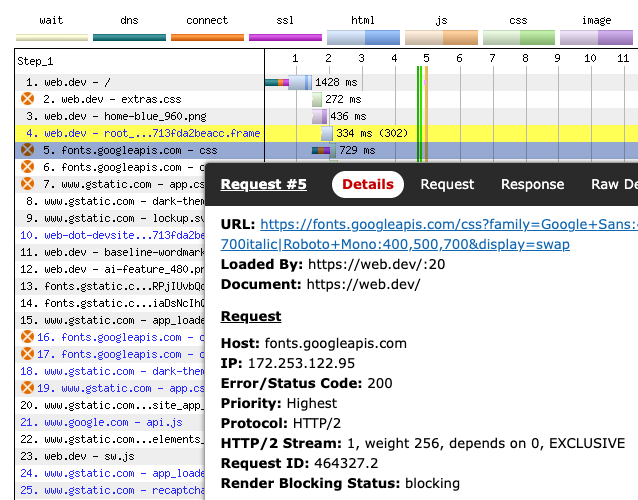Viewport: 638px width, 500px height.
Task: Click the 436 ms image waterfall bar
Action: pyautogui.click(x=319, y=116)
